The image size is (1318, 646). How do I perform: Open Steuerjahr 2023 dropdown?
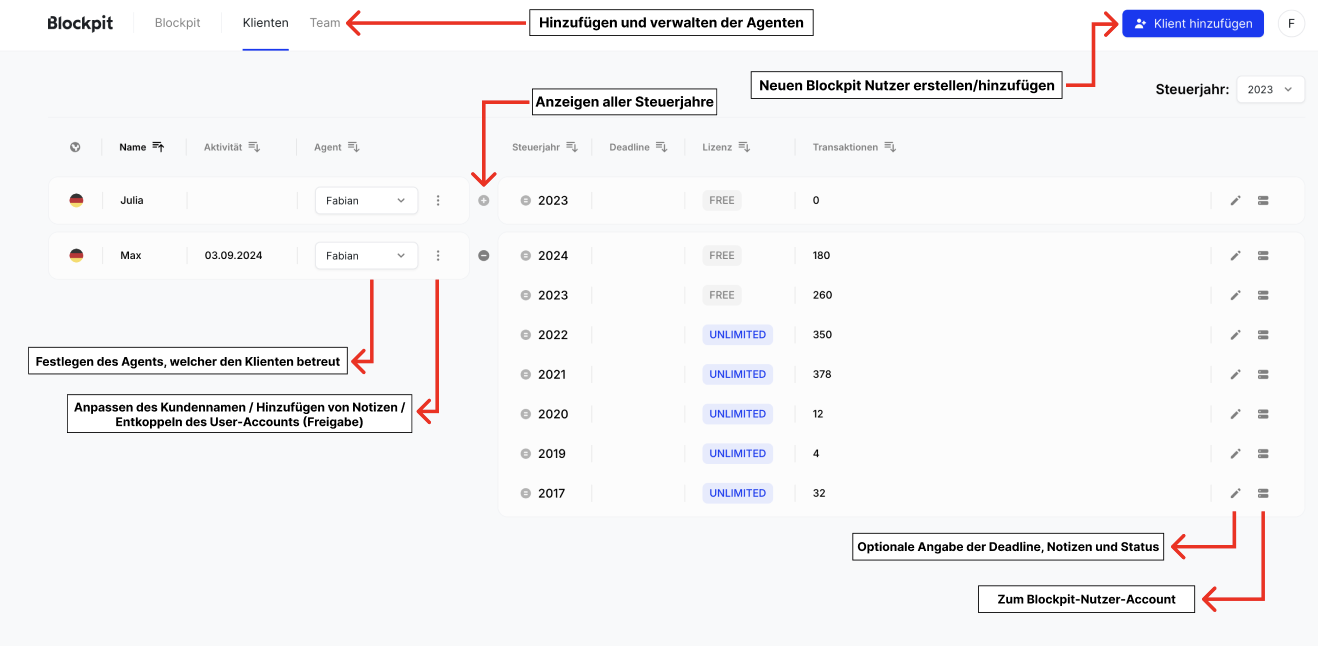coord(1270,90)
